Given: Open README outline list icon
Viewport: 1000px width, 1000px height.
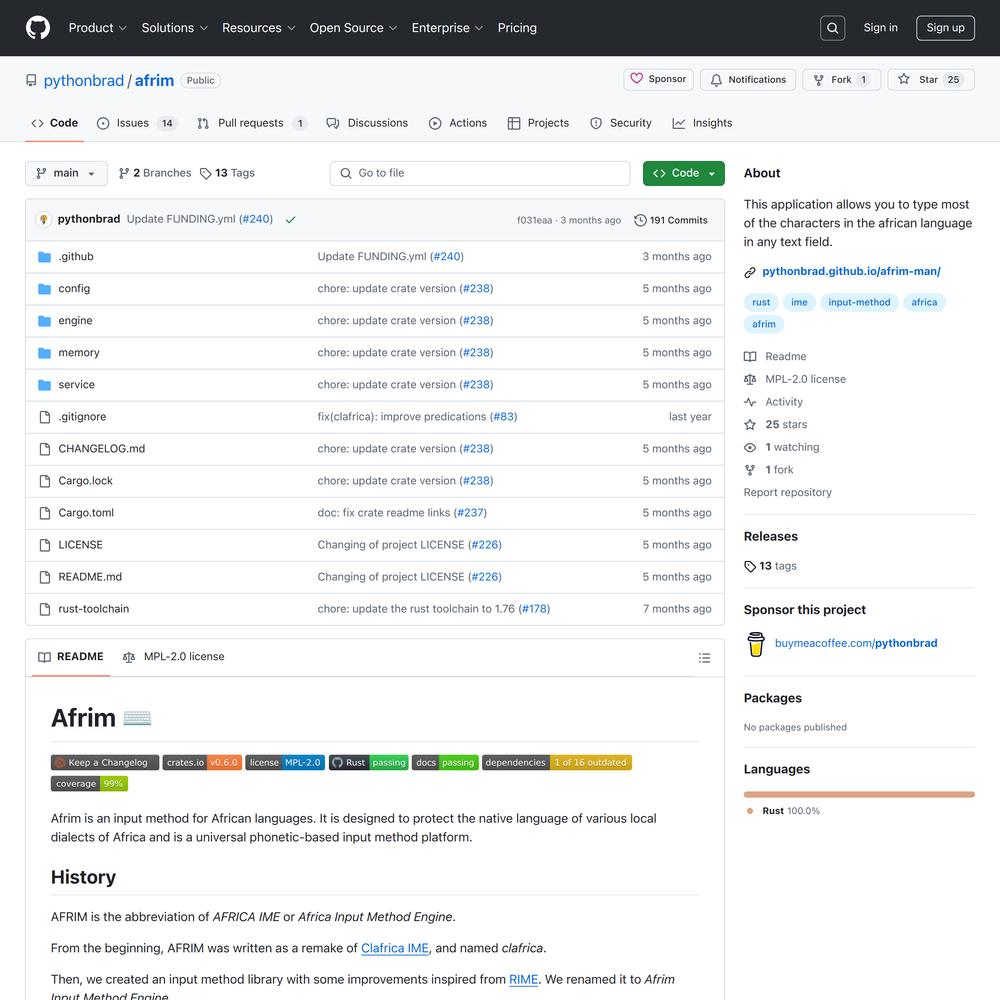Looking at the screenshot, I should point(704,658).
